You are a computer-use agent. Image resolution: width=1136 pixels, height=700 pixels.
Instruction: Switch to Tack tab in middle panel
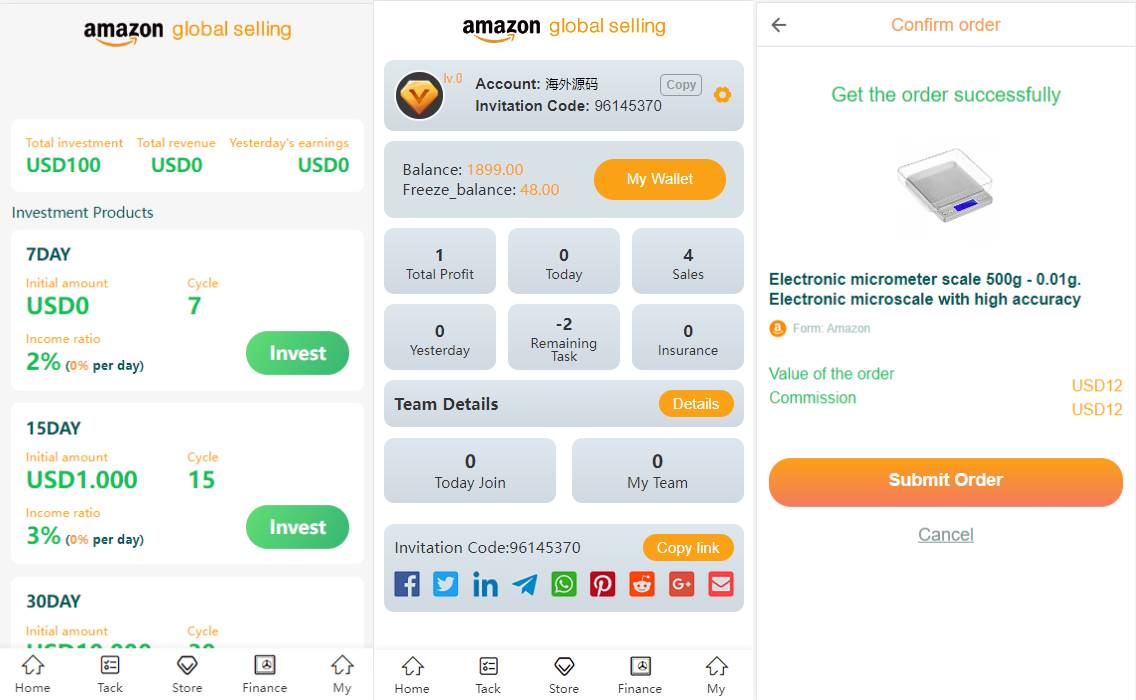click(488, 675)
